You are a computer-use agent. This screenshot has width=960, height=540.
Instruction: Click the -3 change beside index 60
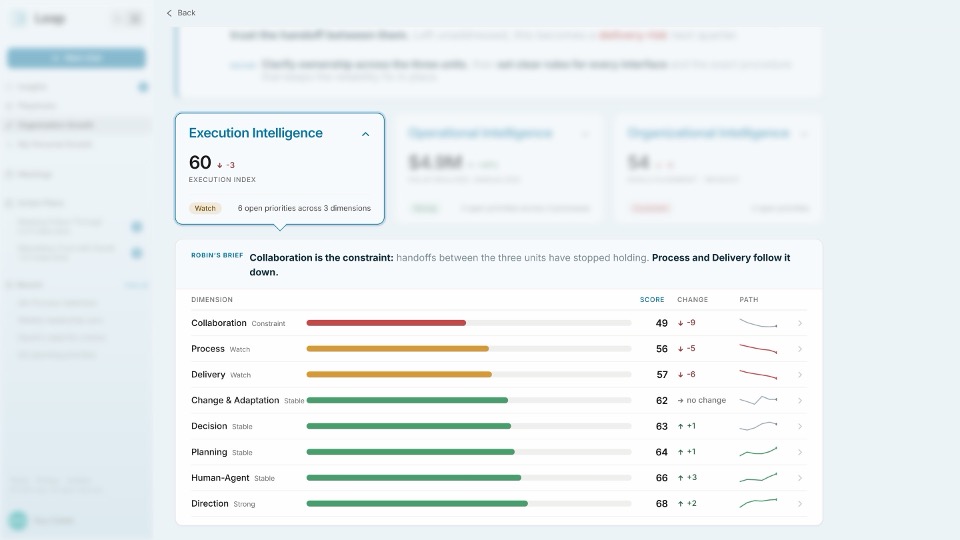click(x=226, y=165)
